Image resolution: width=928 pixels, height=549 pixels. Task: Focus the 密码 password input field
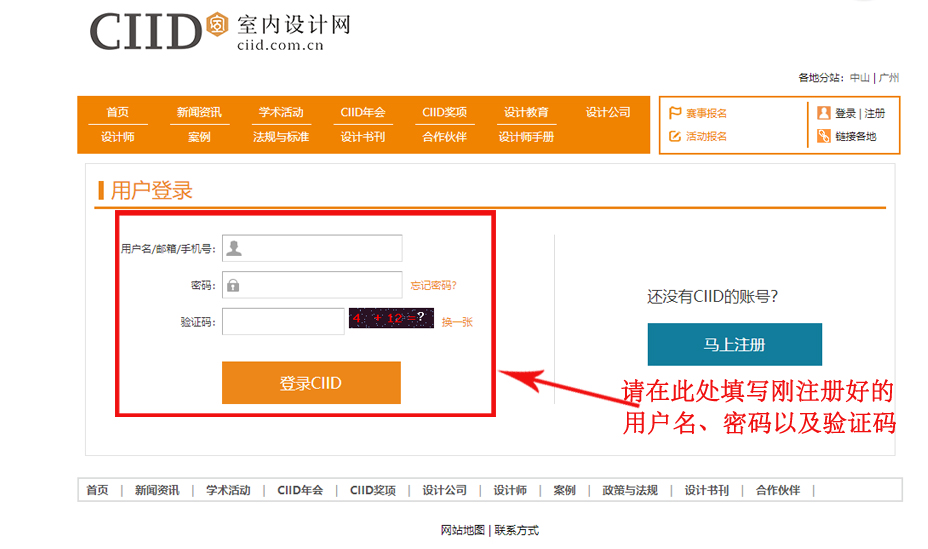[312, 285]
